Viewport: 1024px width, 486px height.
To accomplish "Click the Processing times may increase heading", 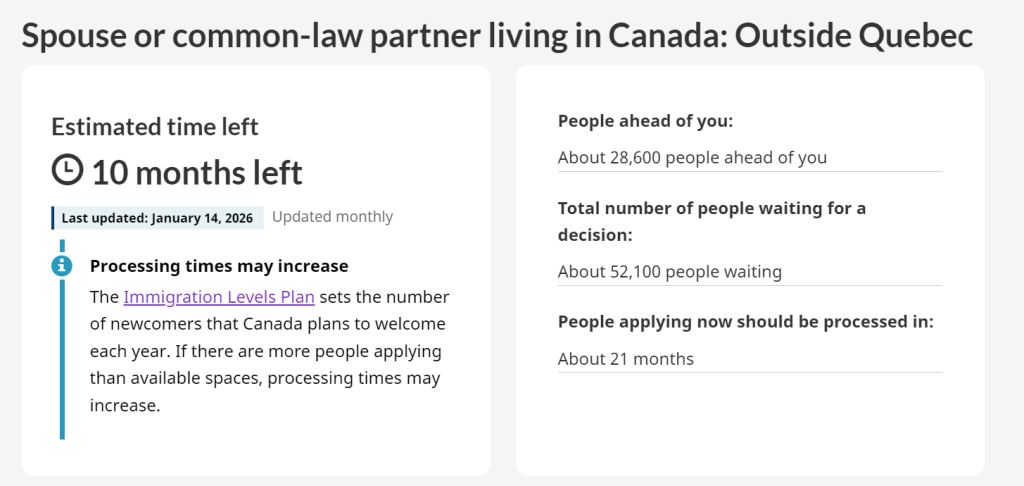I will click(x=219, y=266).
